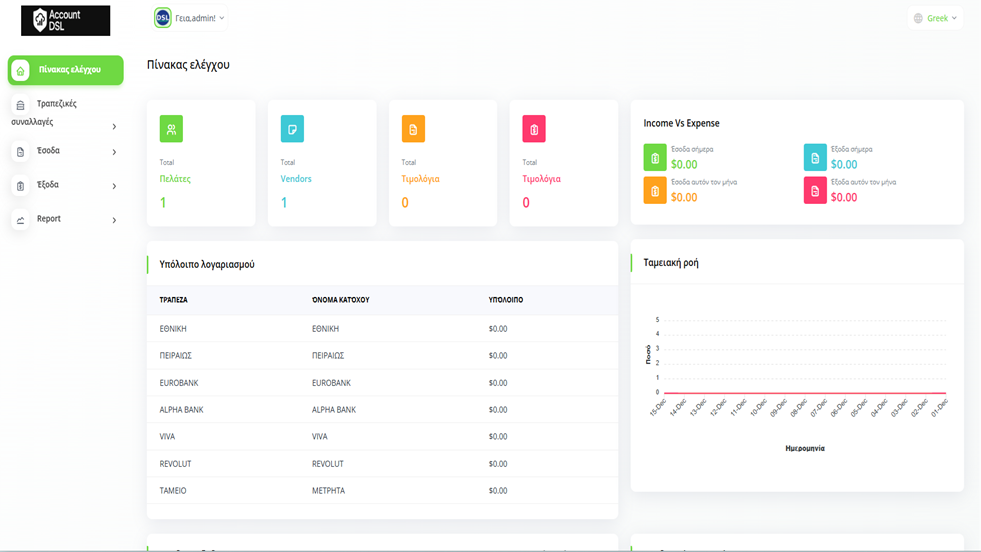Click the pink Έξοδα αυτόν τον μήνα icon

click(x=815, y=190)
